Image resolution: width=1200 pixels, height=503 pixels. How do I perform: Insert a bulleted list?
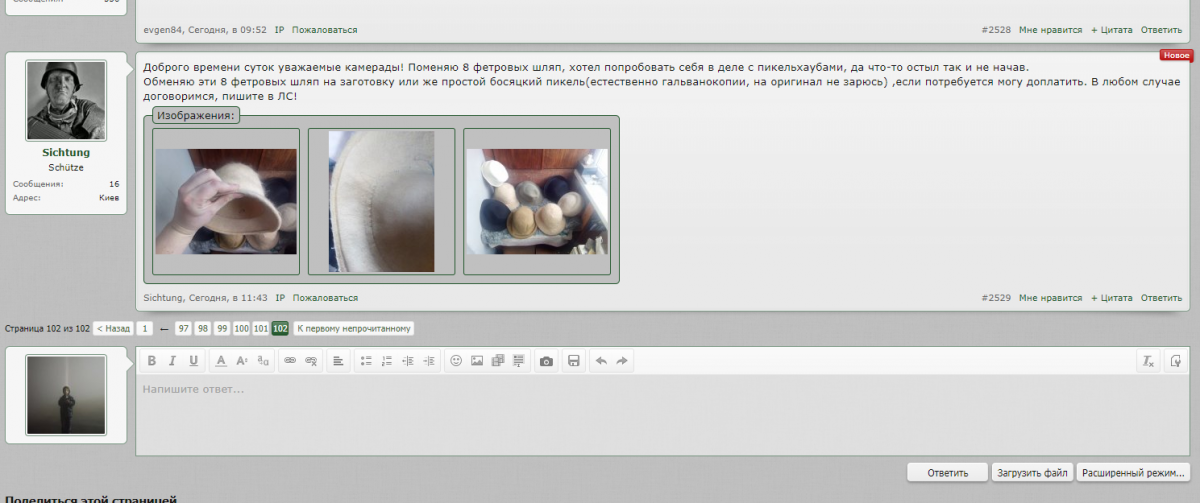point(366,361)
